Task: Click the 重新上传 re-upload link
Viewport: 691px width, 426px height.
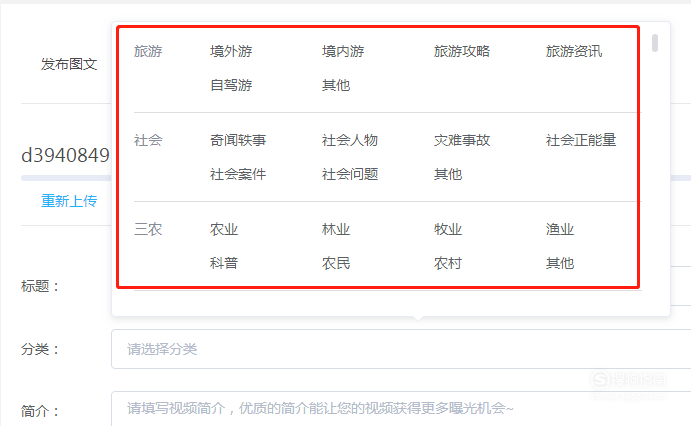Action: [x=69, y=201]
